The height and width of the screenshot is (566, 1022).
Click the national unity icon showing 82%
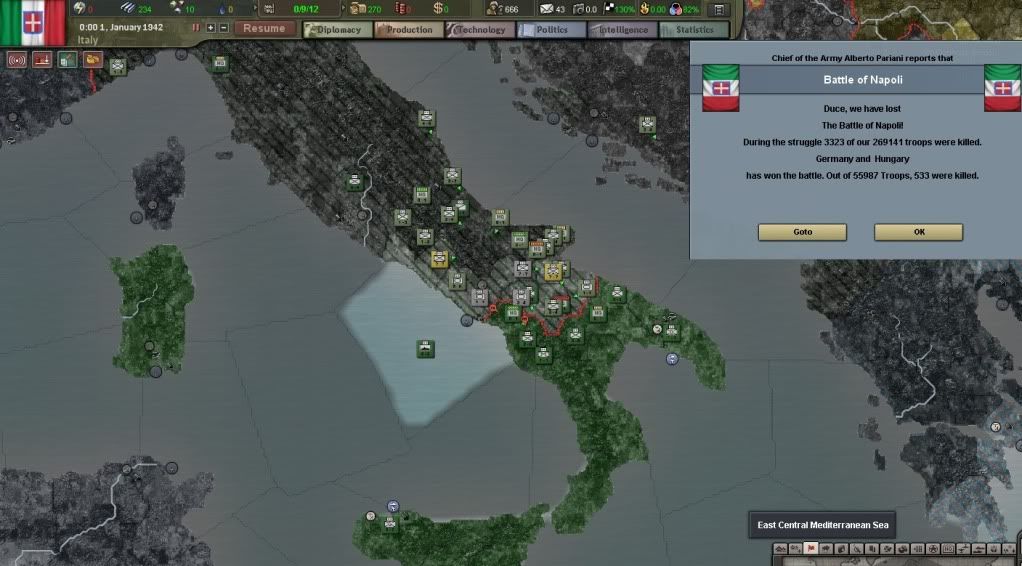677,9
